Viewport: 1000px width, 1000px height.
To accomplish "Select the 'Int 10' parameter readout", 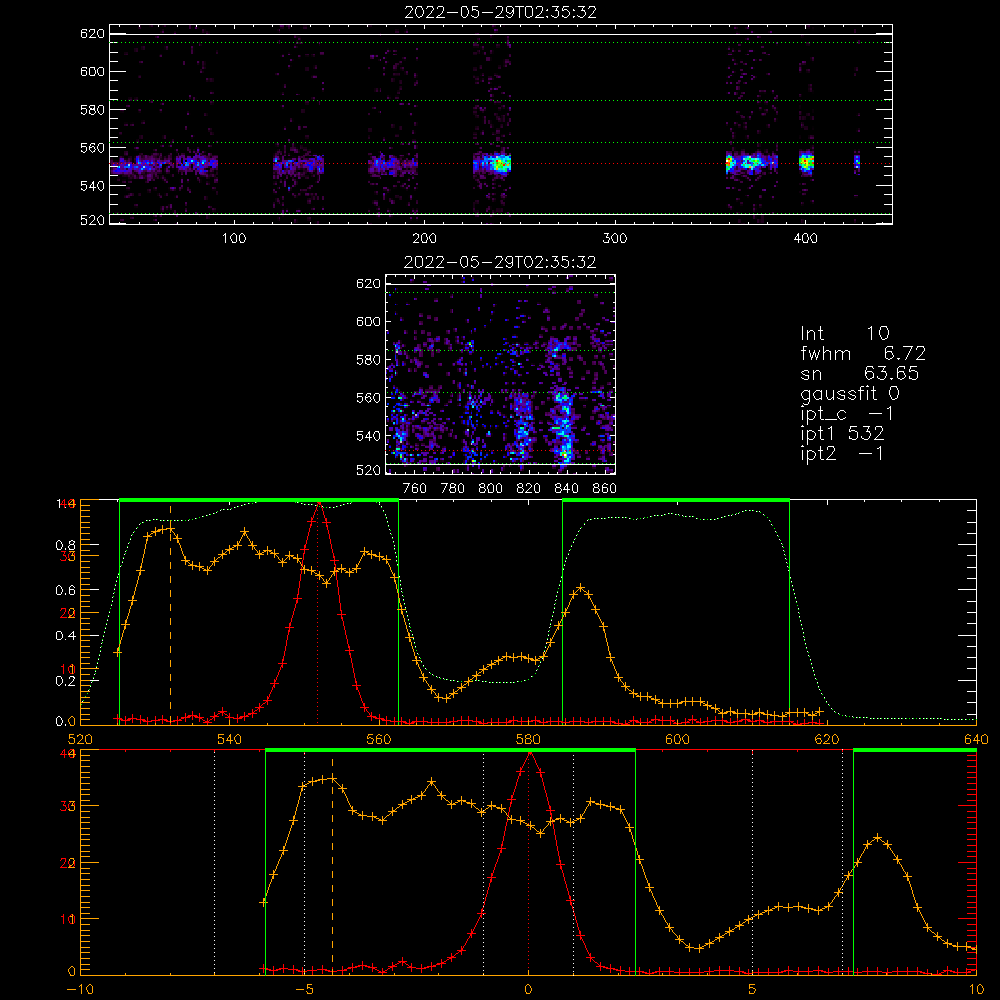I will [845, 333].
